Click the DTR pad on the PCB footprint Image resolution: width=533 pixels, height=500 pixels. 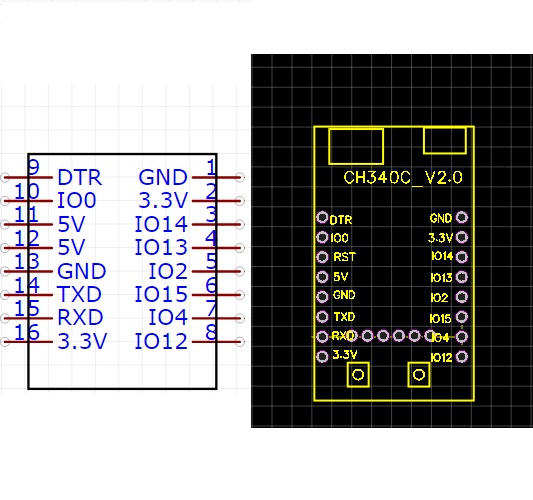322,217
